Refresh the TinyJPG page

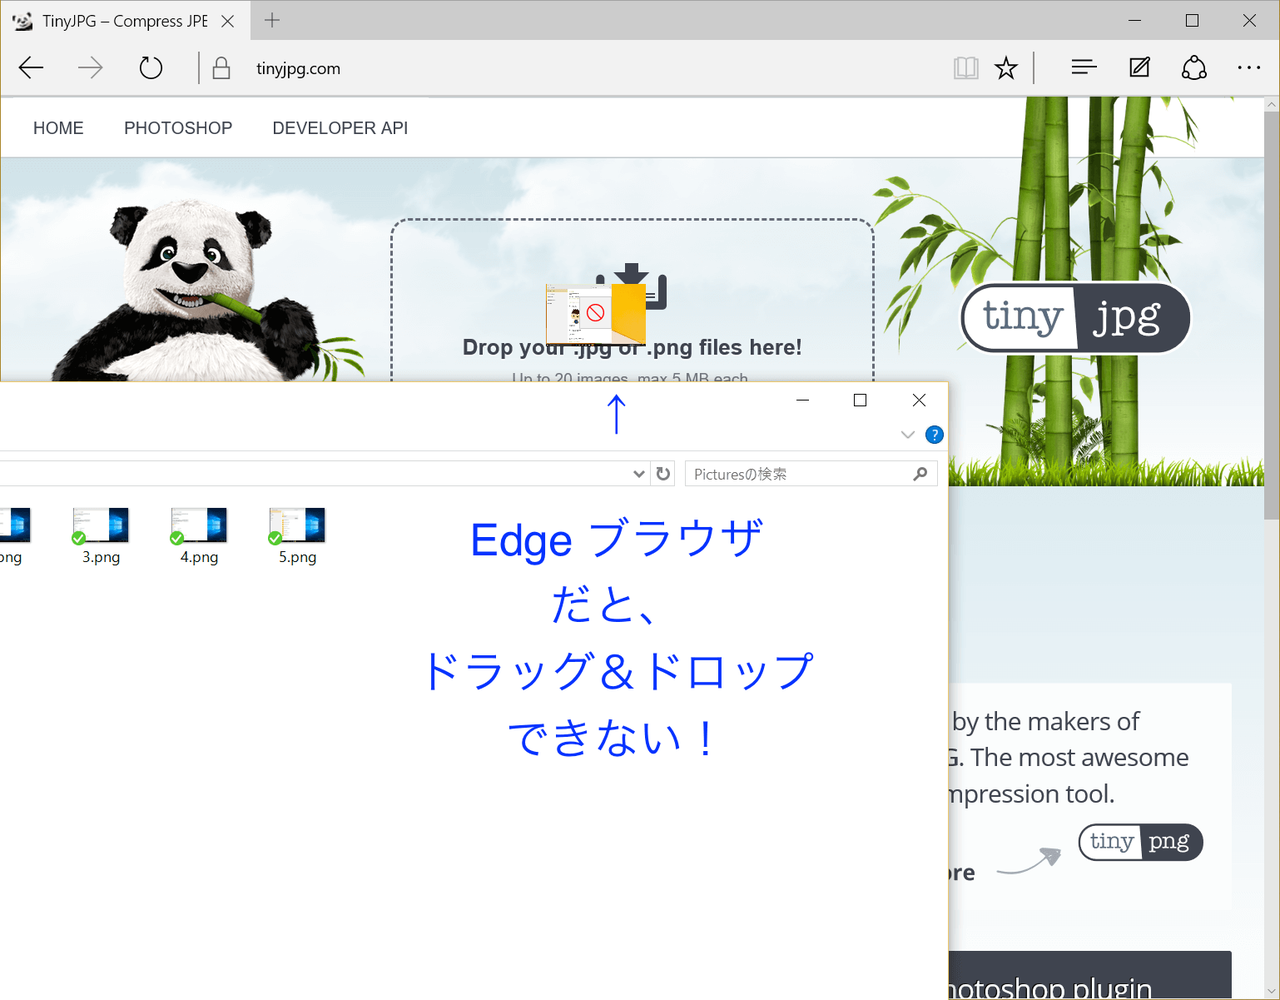(151, 68)
